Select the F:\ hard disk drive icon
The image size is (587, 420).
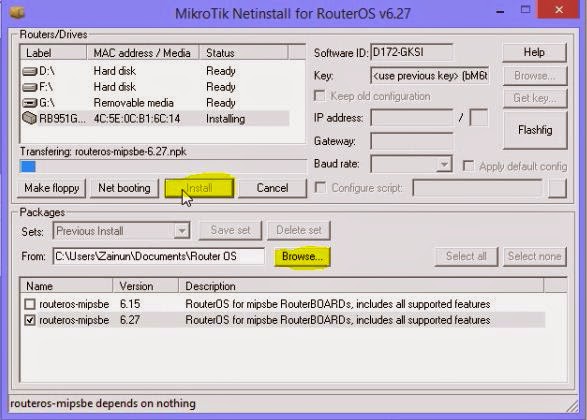pyautogui.click(x=30, y=87)
